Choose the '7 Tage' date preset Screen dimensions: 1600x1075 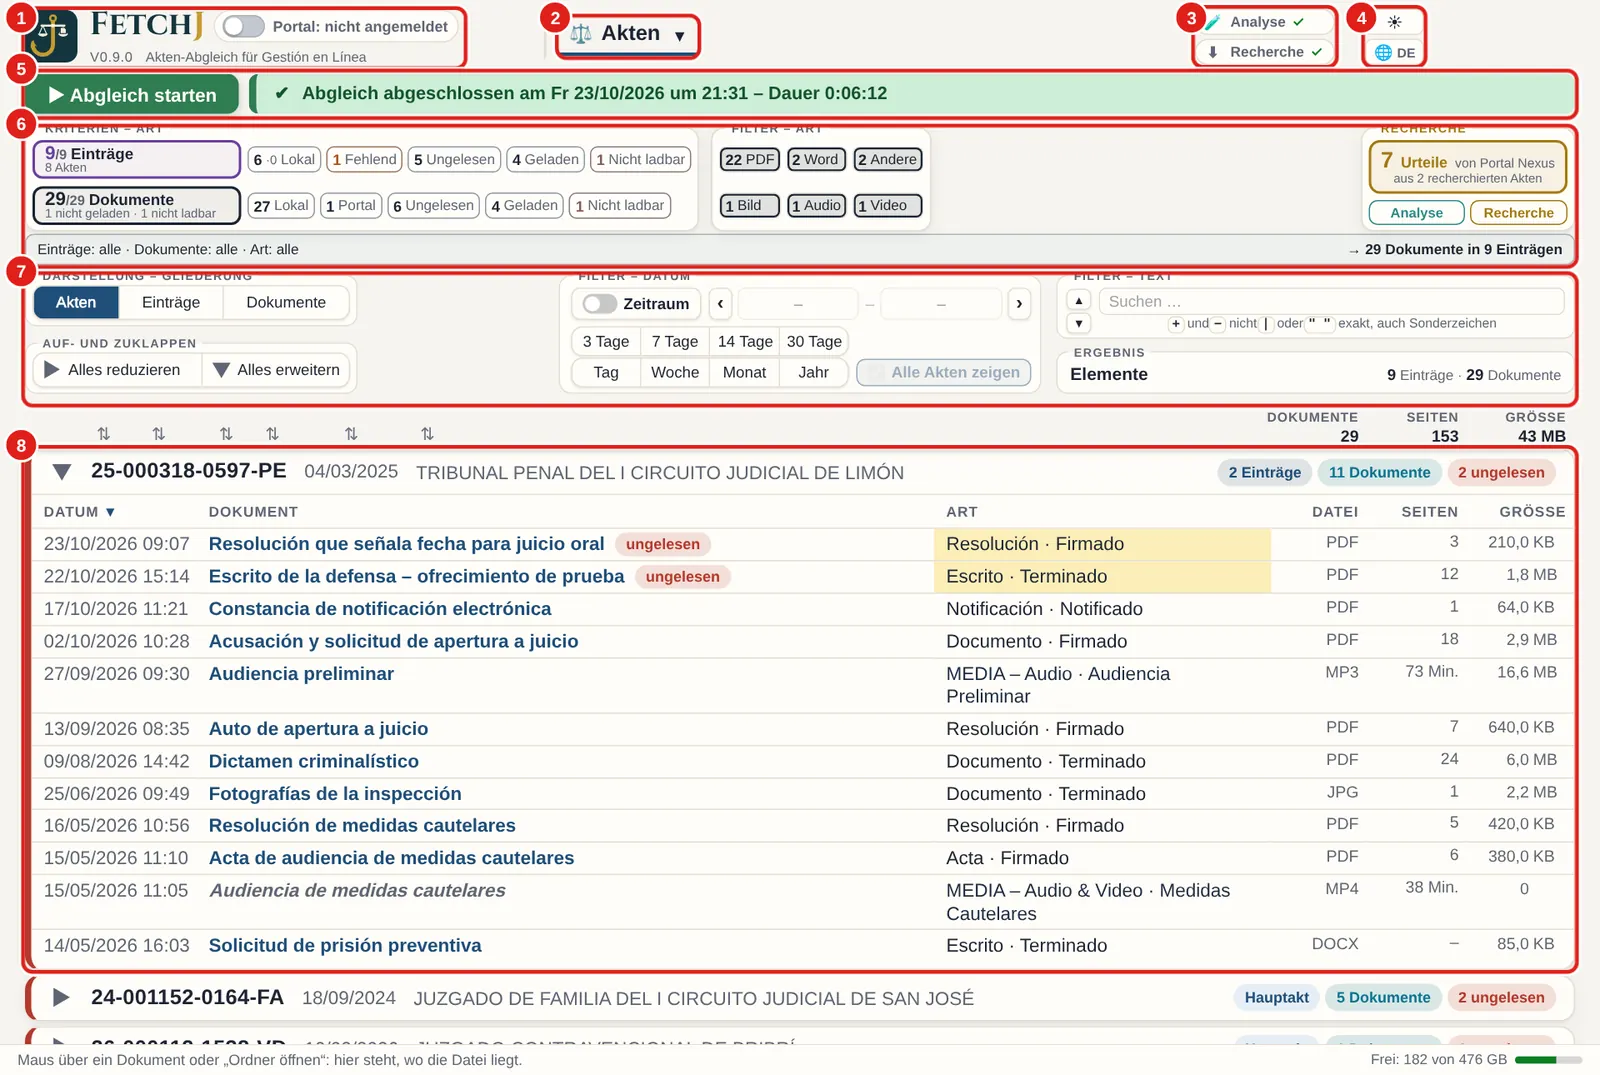coord(675,341)
